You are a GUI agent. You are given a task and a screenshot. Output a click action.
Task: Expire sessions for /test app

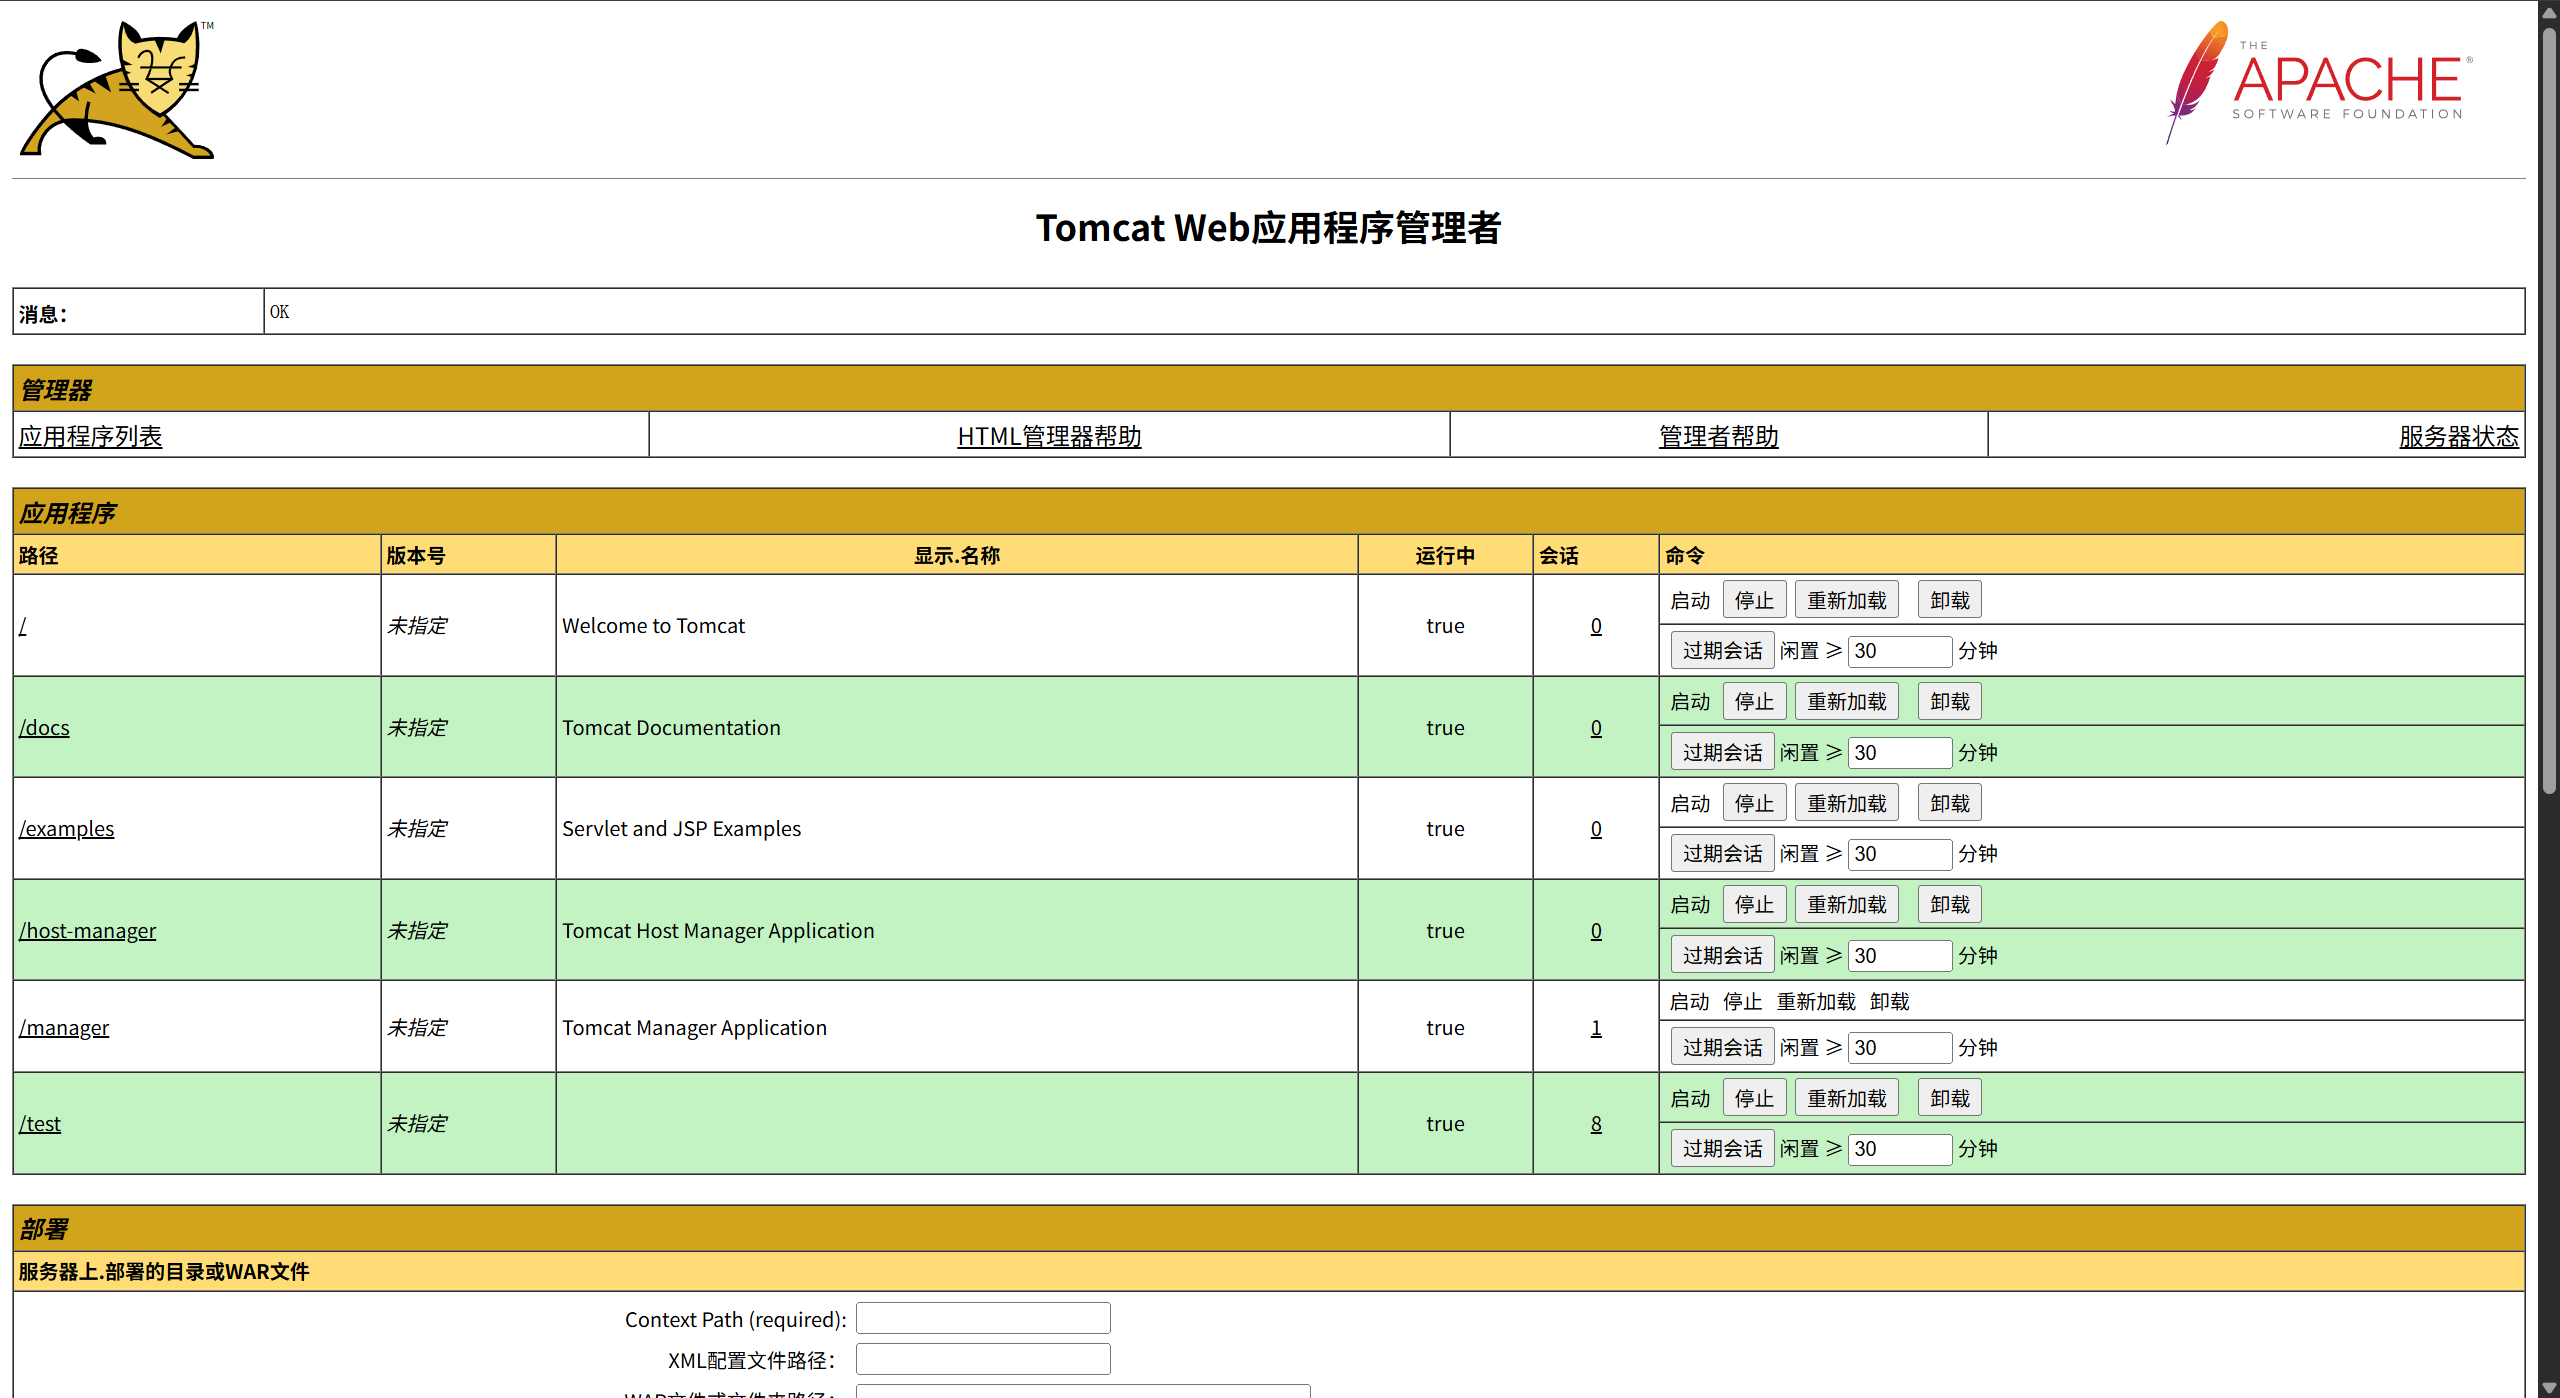1722,1148
